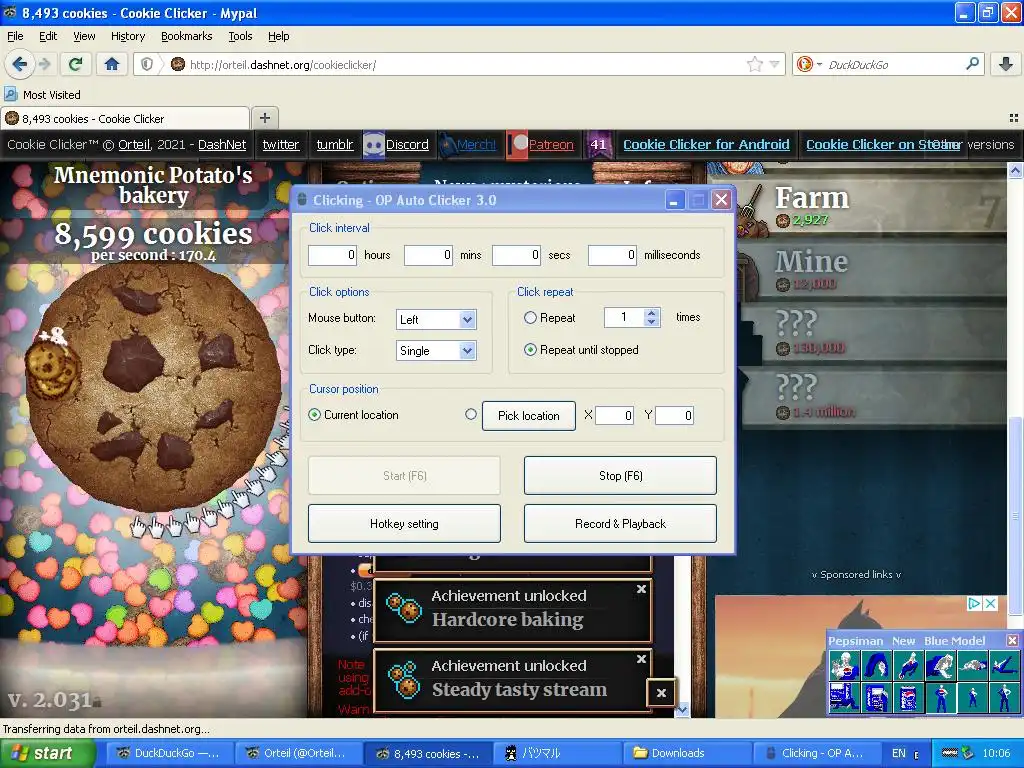Open the View menu
Viewport: 1024px width, 768px height.
[84, 36]
